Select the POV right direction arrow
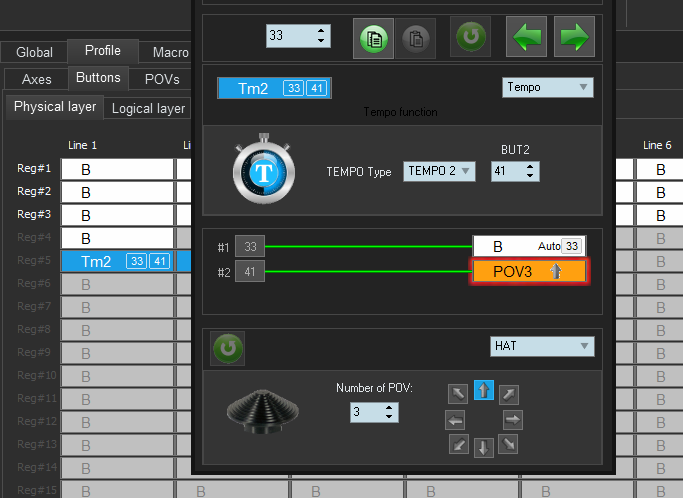 (x=513, y=420)
